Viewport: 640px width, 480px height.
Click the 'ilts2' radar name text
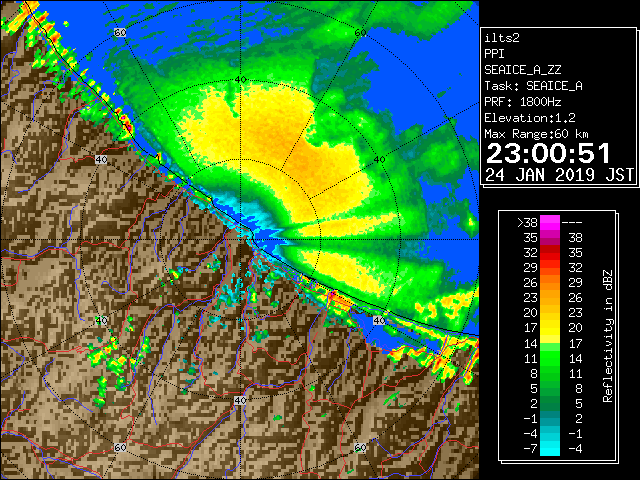point(502,38)
